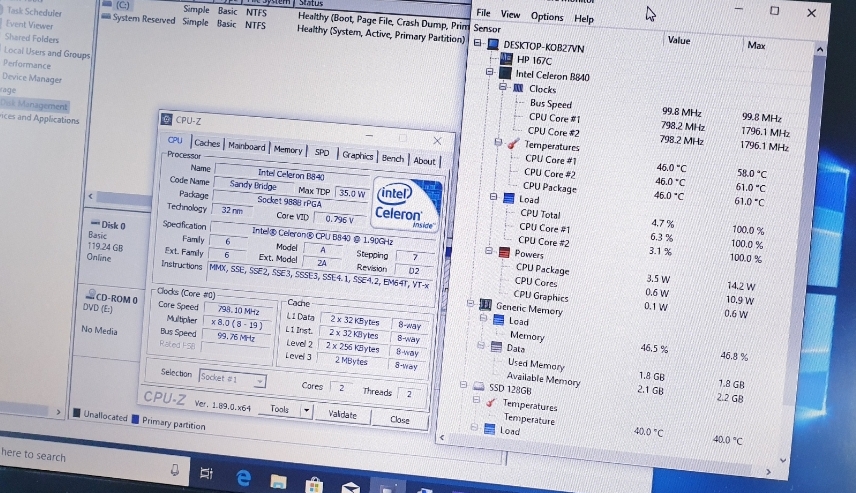Image resolution: width=856 pixels, height=493 pixels.
Task: Click the Validate button in CPU-Z
Action: (342, 414)
